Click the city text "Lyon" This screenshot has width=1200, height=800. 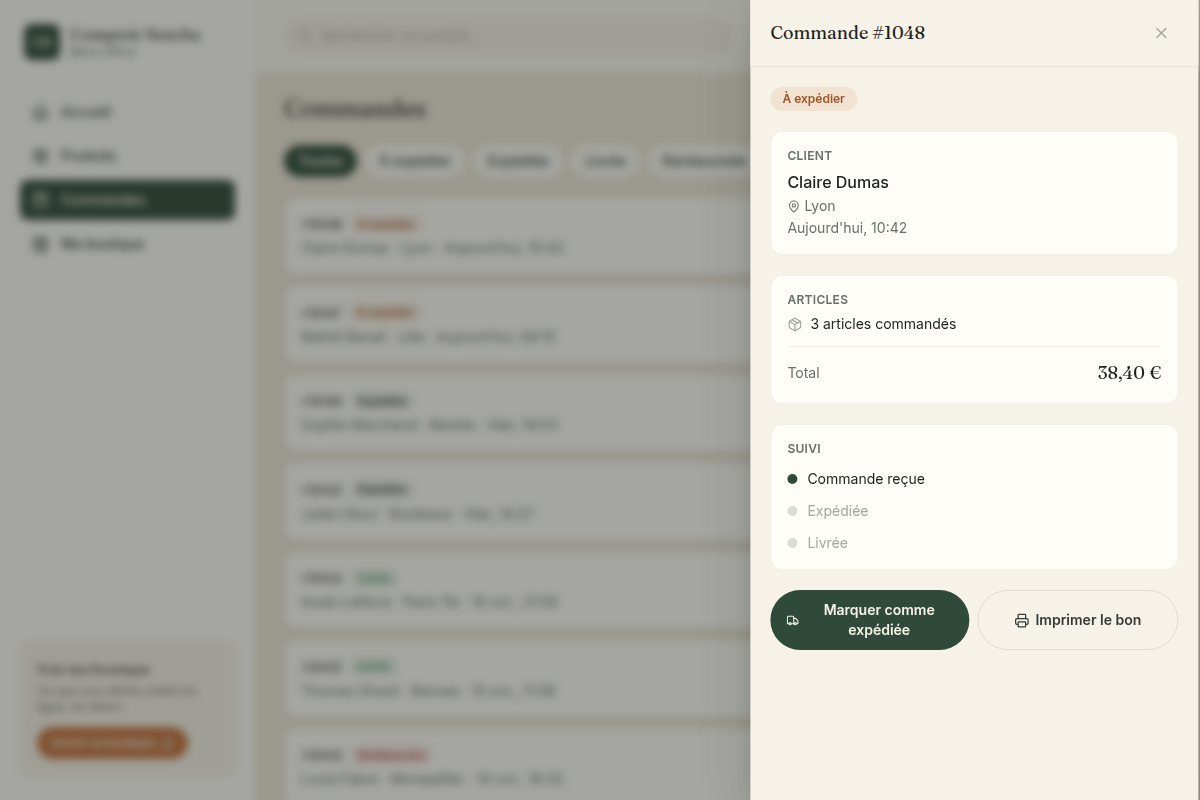click(x=820, y=207)
